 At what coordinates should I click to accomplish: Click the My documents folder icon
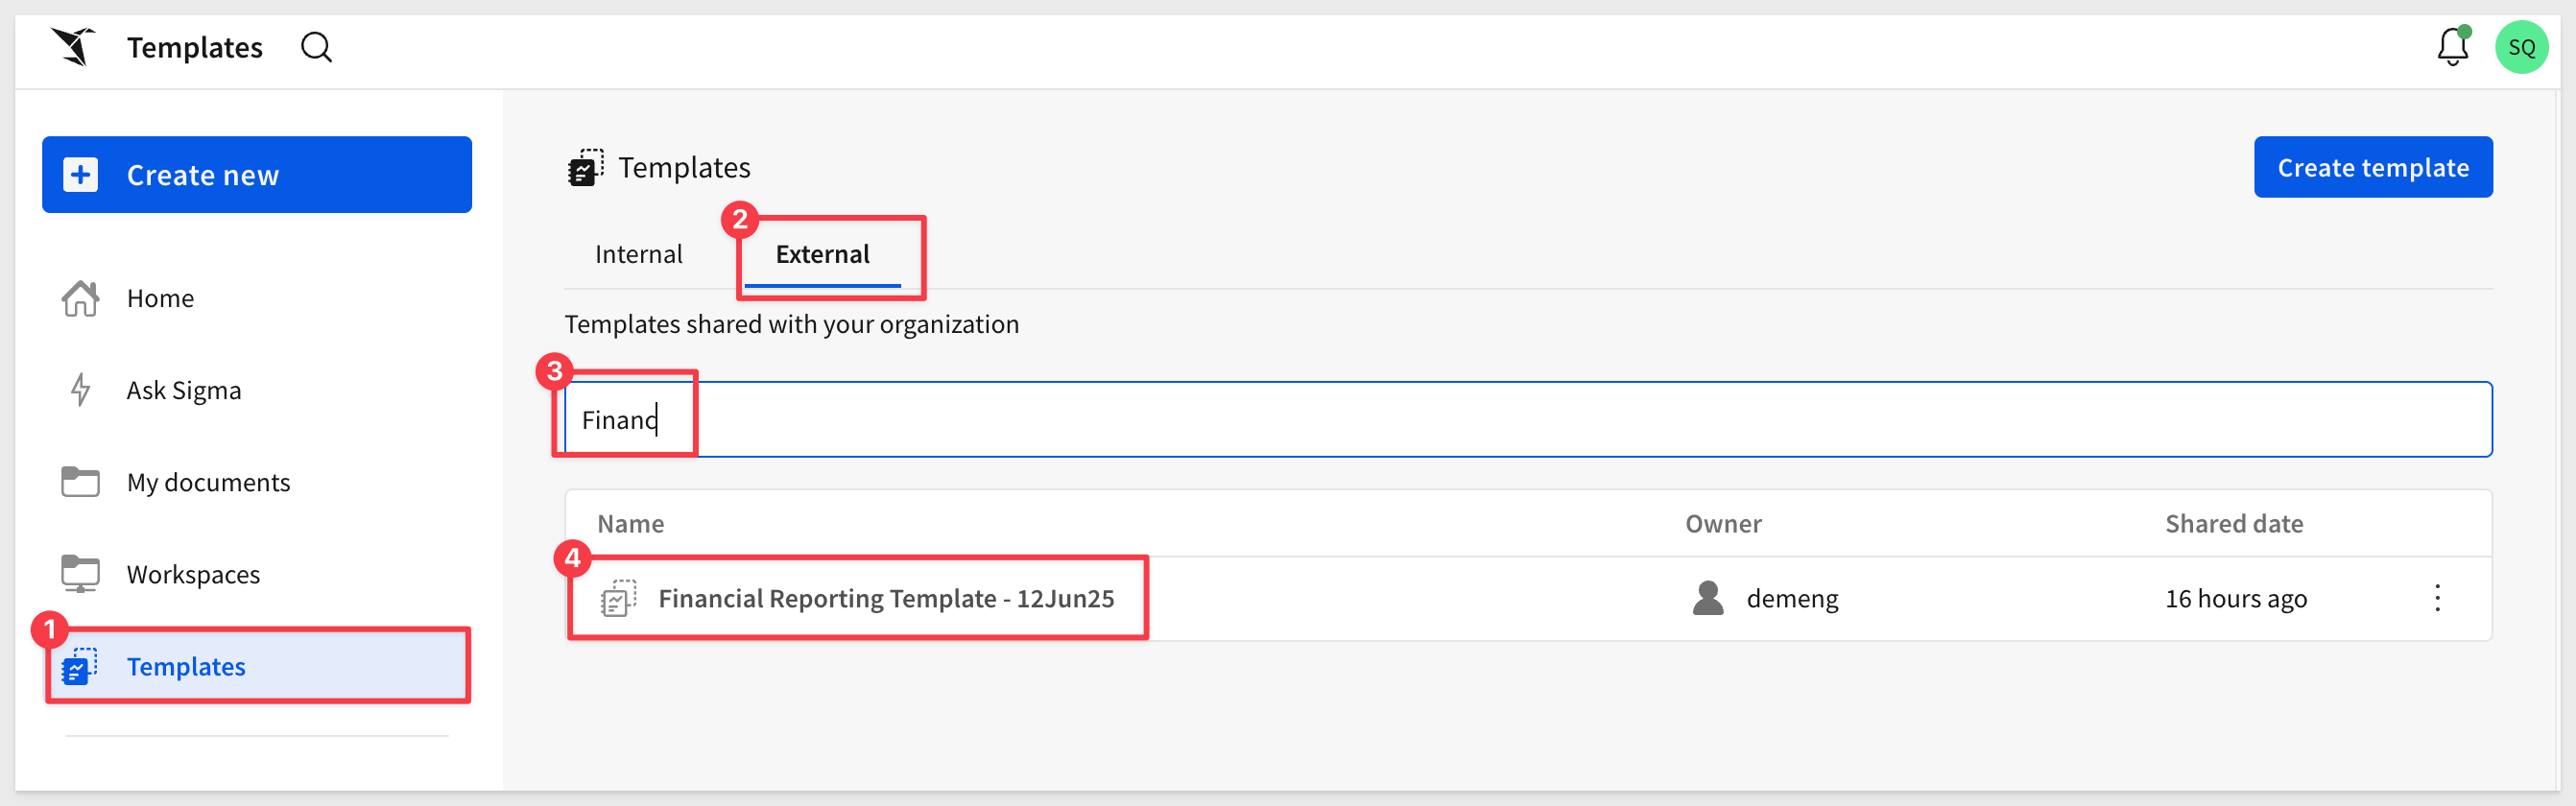point(81,482)
